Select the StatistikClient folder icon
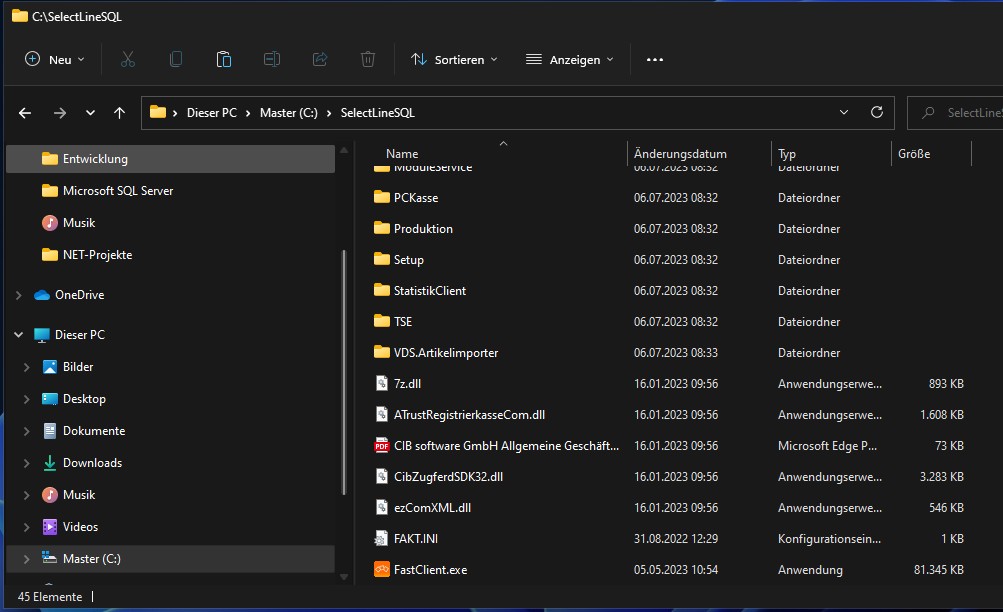The image size is (1003, 612). click(382, 290)
